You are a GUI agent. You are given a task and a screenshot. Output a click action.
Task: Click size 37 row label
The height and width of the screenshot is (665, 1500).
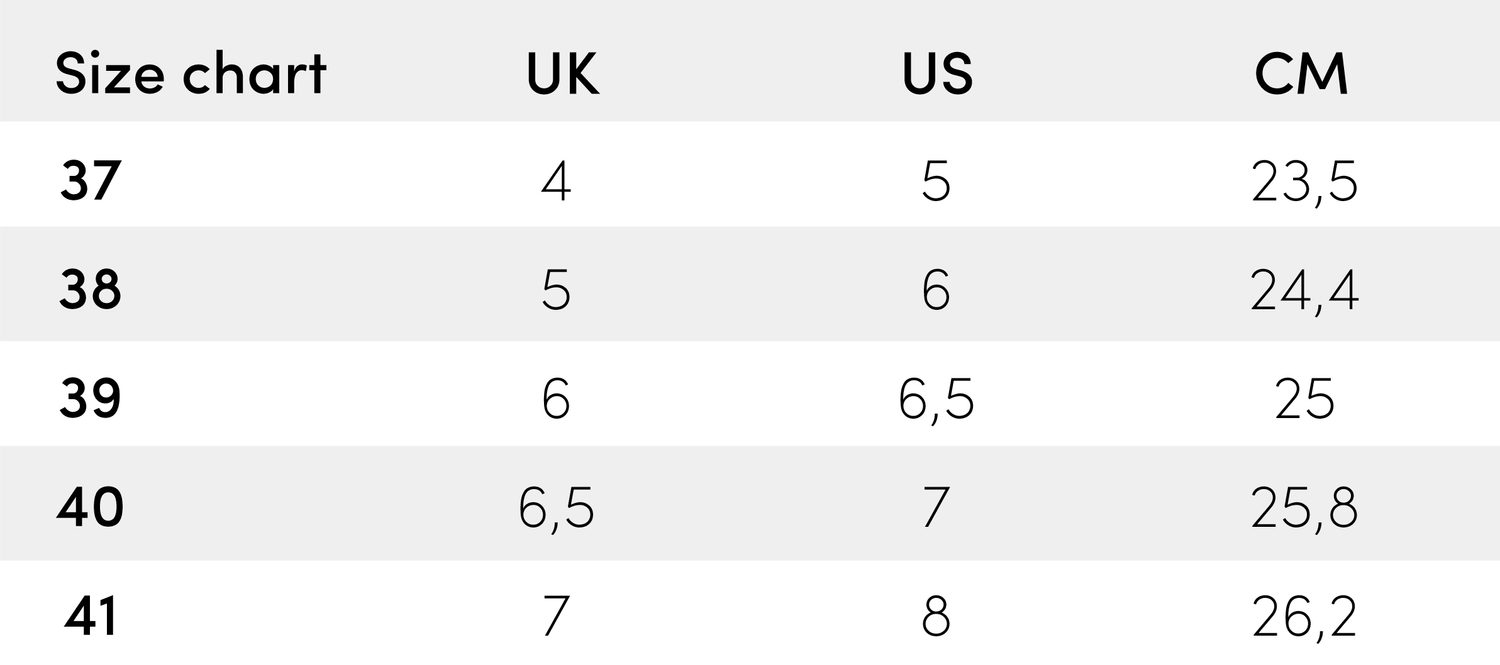pyautogui.click(x=90, y=182)
